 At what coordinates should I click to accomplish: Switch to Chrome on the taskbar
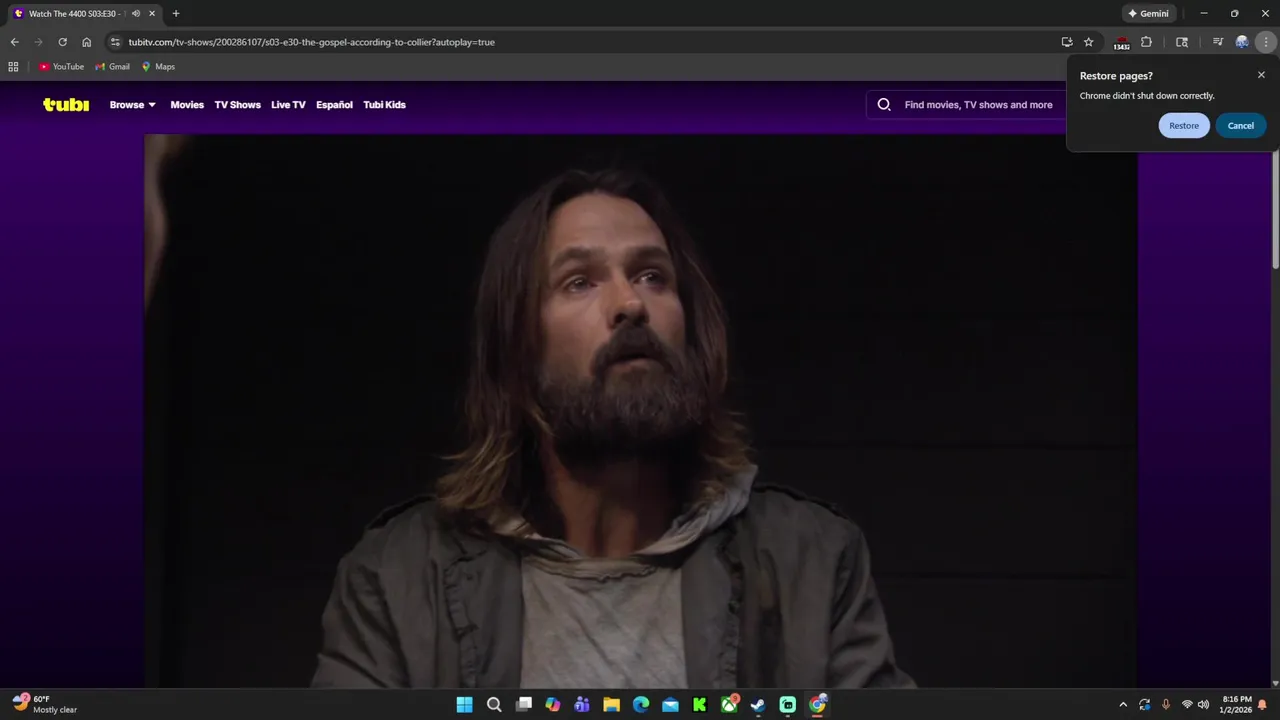(x=818, y=705)
